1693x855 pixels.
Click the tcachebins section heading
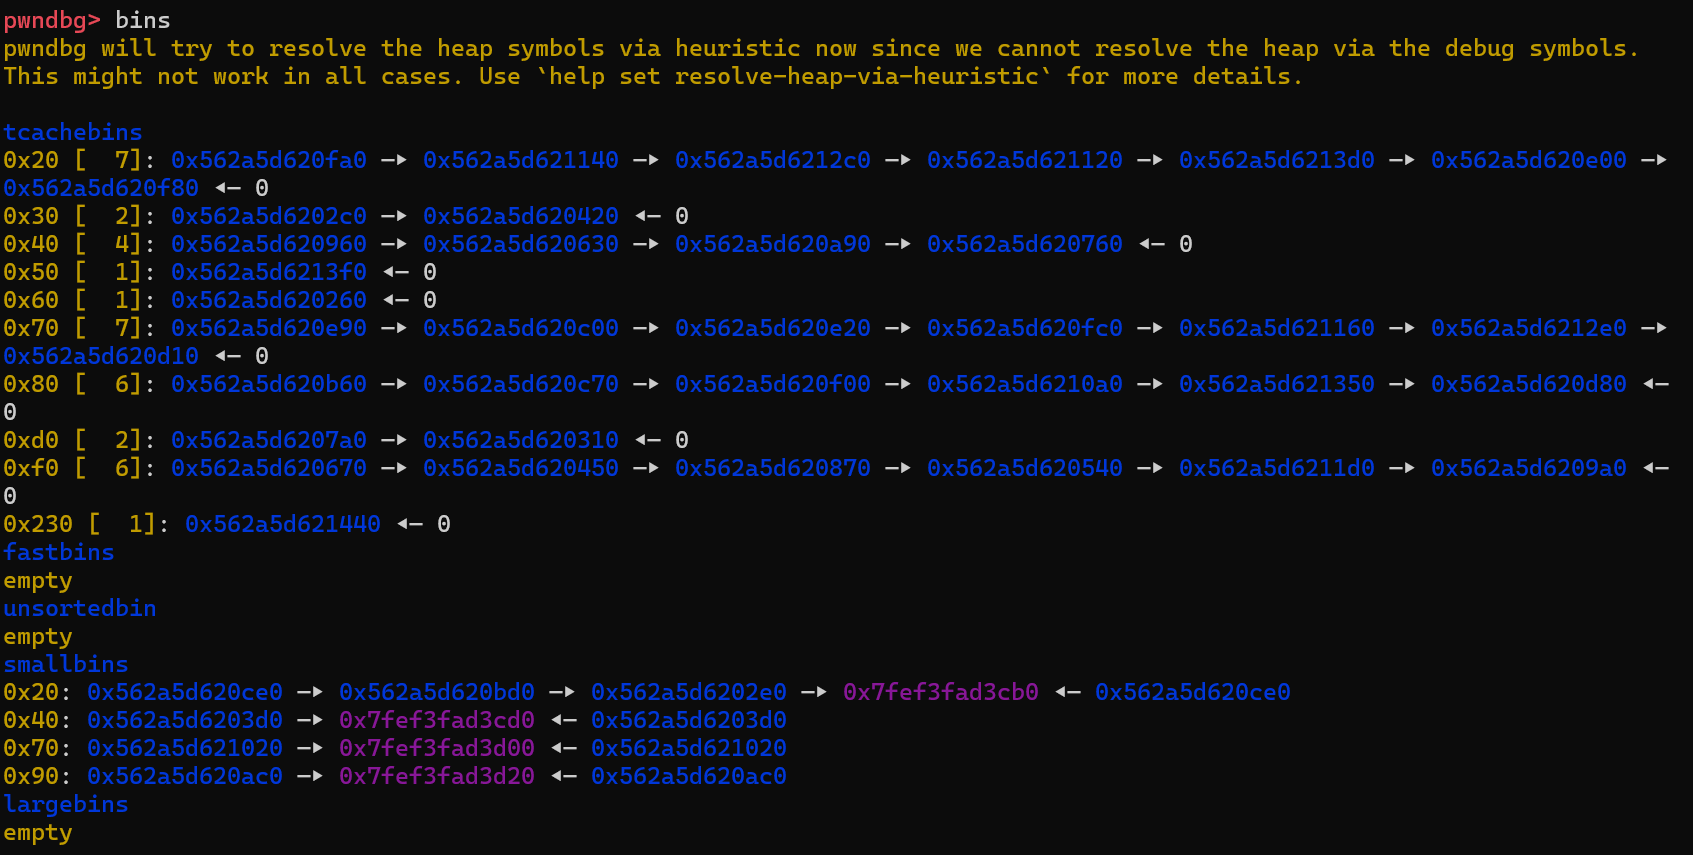[x=73, y=132]
